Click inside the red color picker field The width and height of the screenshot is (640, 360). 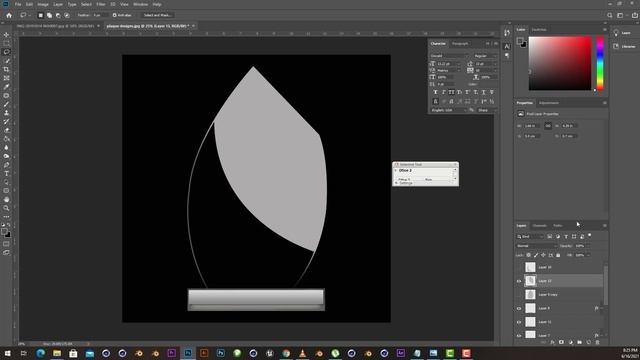pyautogui.click(x=560, y=63)
